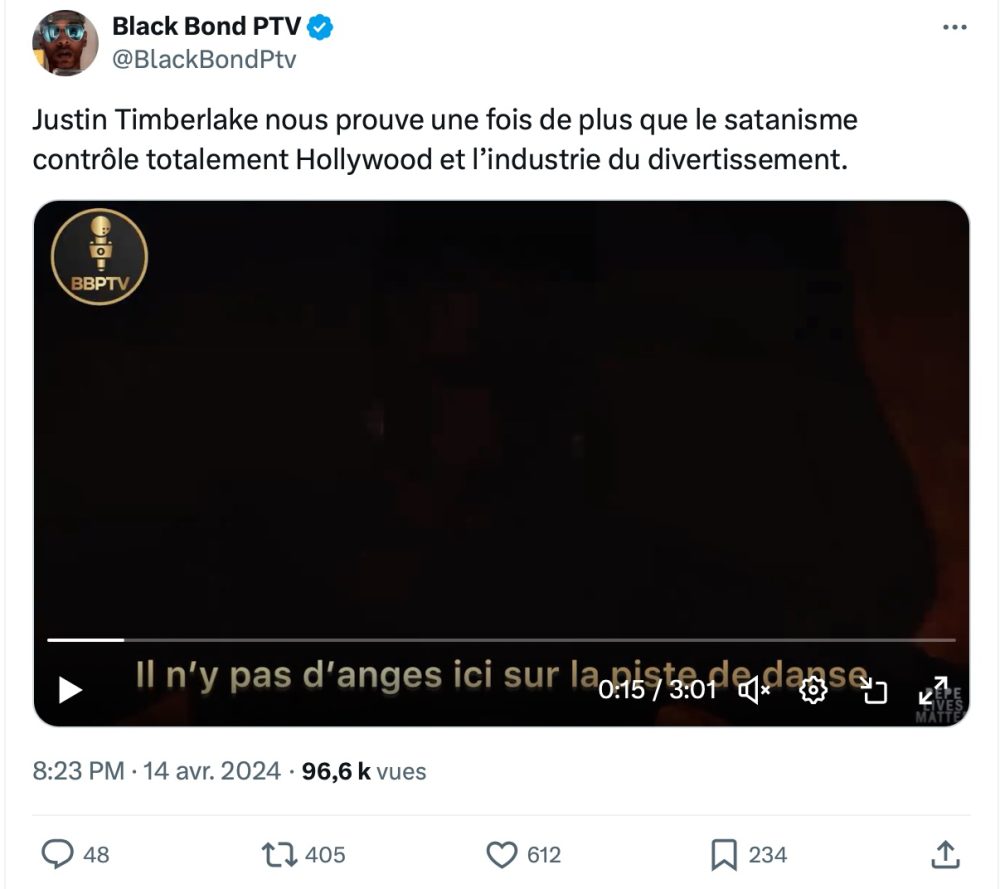Like the tweet with heart icon
Viewport: 1000px width, 889px height.
click(x=502, y=855)
